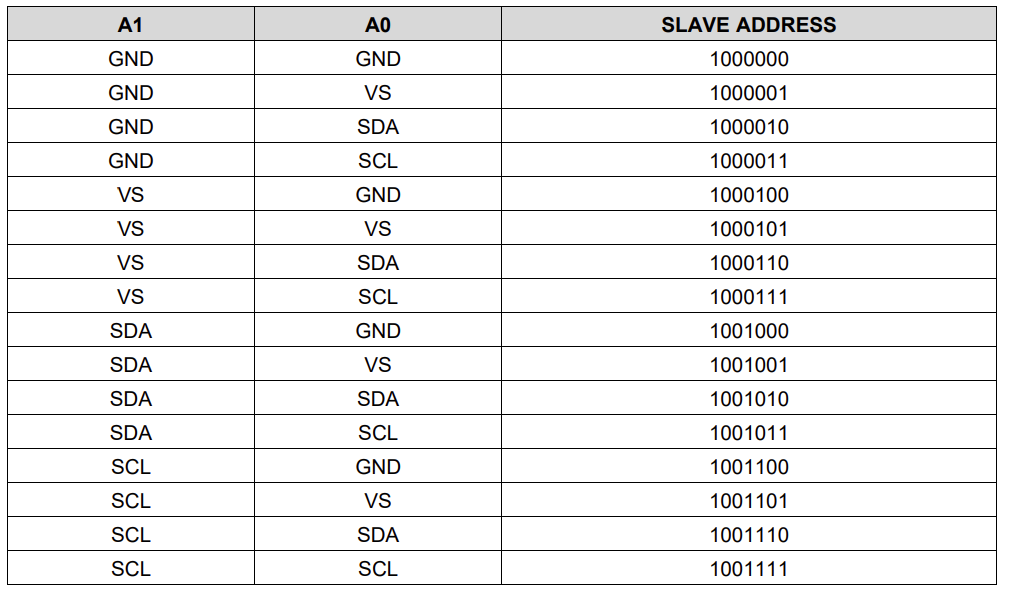Select address 1001101 cell
Screen dimensions: 1012x596
point(749,501)
